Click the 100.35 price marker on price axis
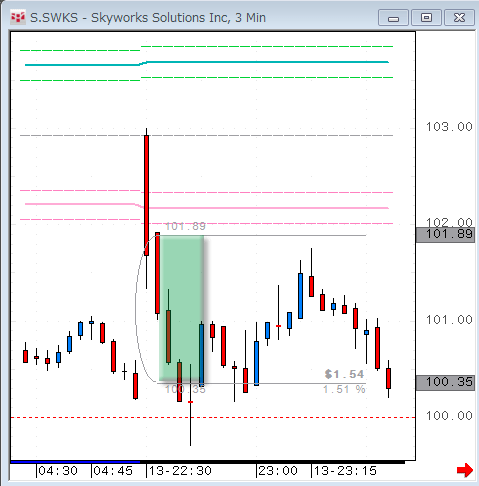This screenshot has width=479, height=486. point(446,382)
